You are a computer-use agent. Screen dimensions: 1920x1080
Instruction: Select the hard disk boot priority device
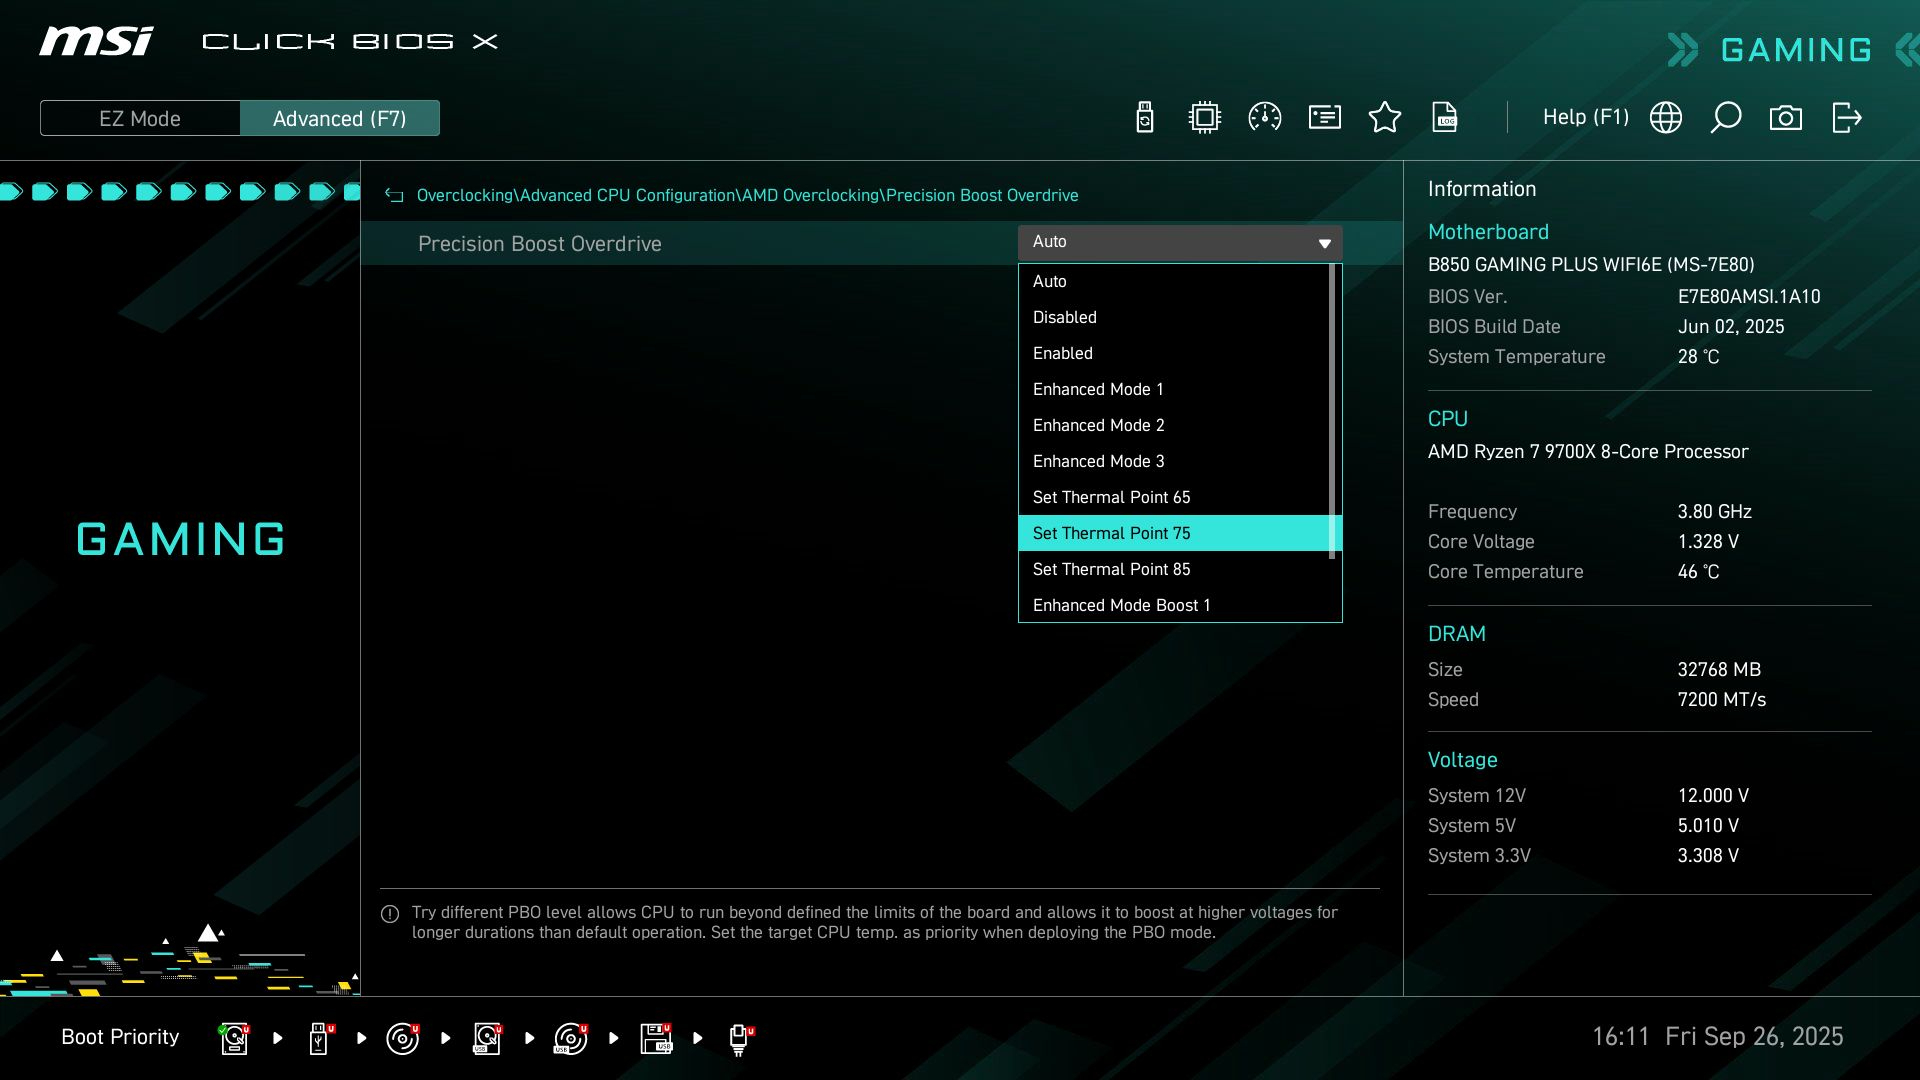234,1038
